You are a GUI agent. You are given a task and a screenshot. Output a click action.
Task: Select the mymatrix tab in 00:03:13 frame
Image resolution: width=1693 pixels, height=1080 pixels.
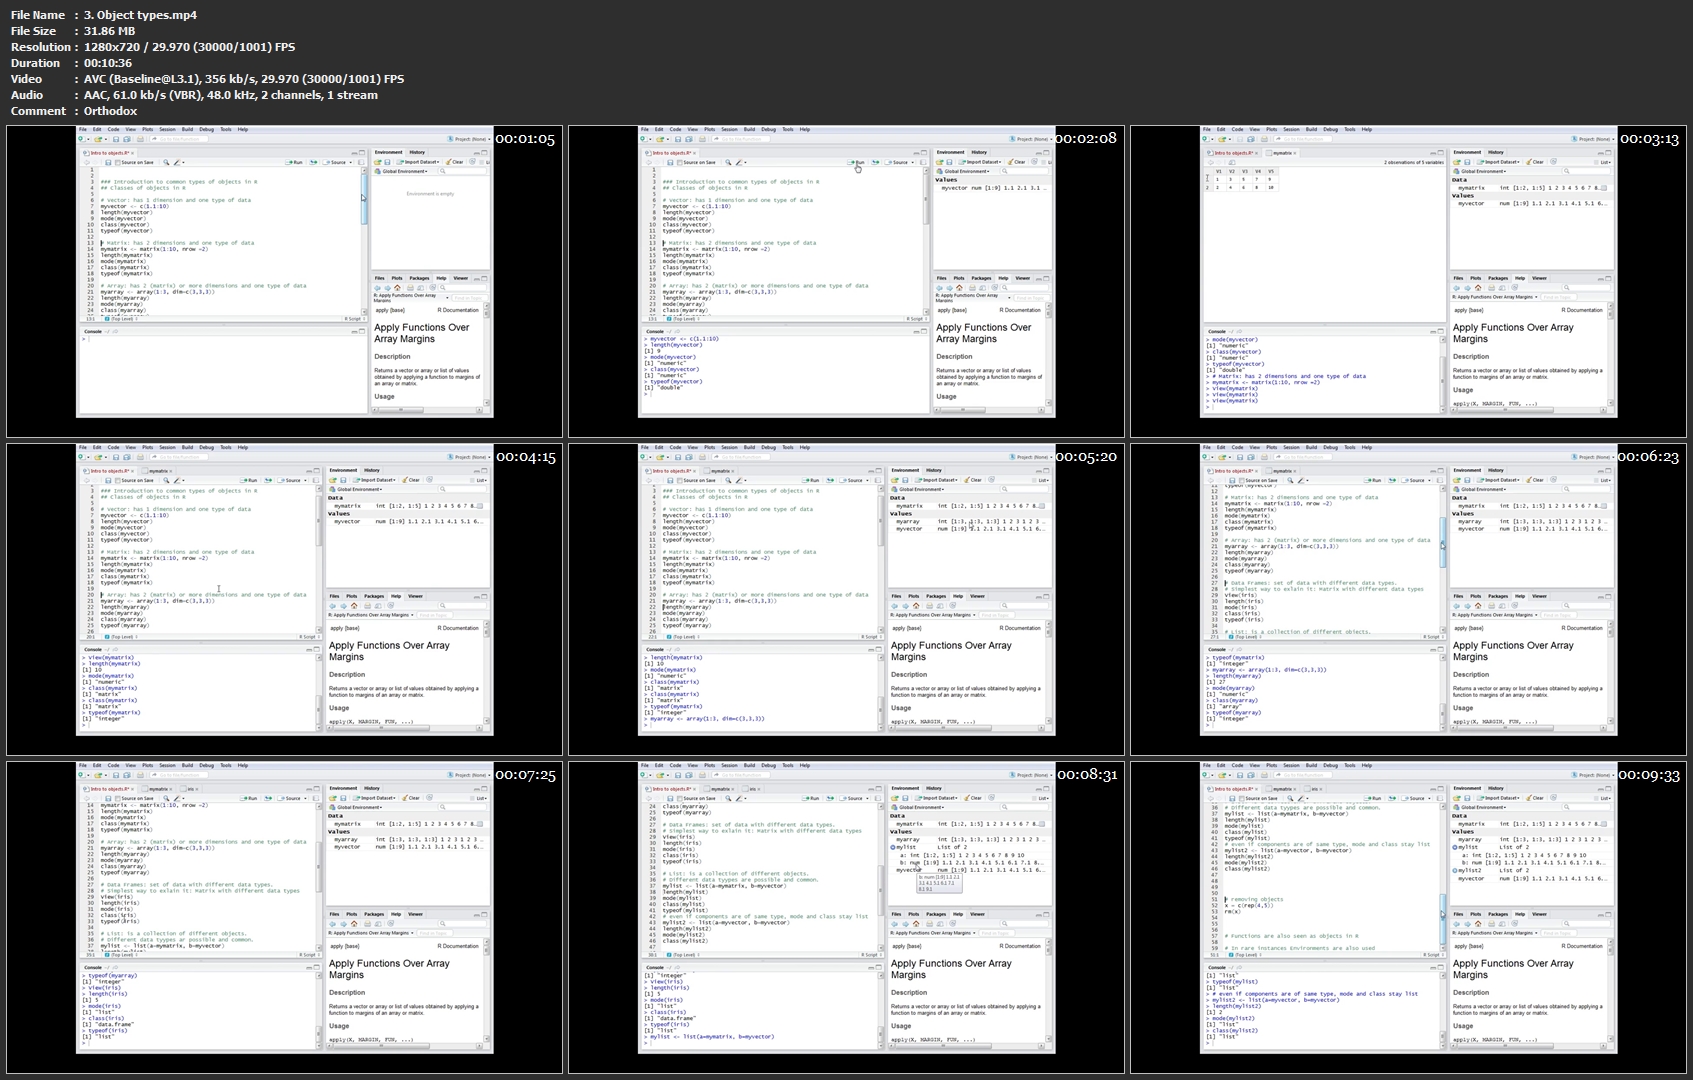(x=1282, y=153)
